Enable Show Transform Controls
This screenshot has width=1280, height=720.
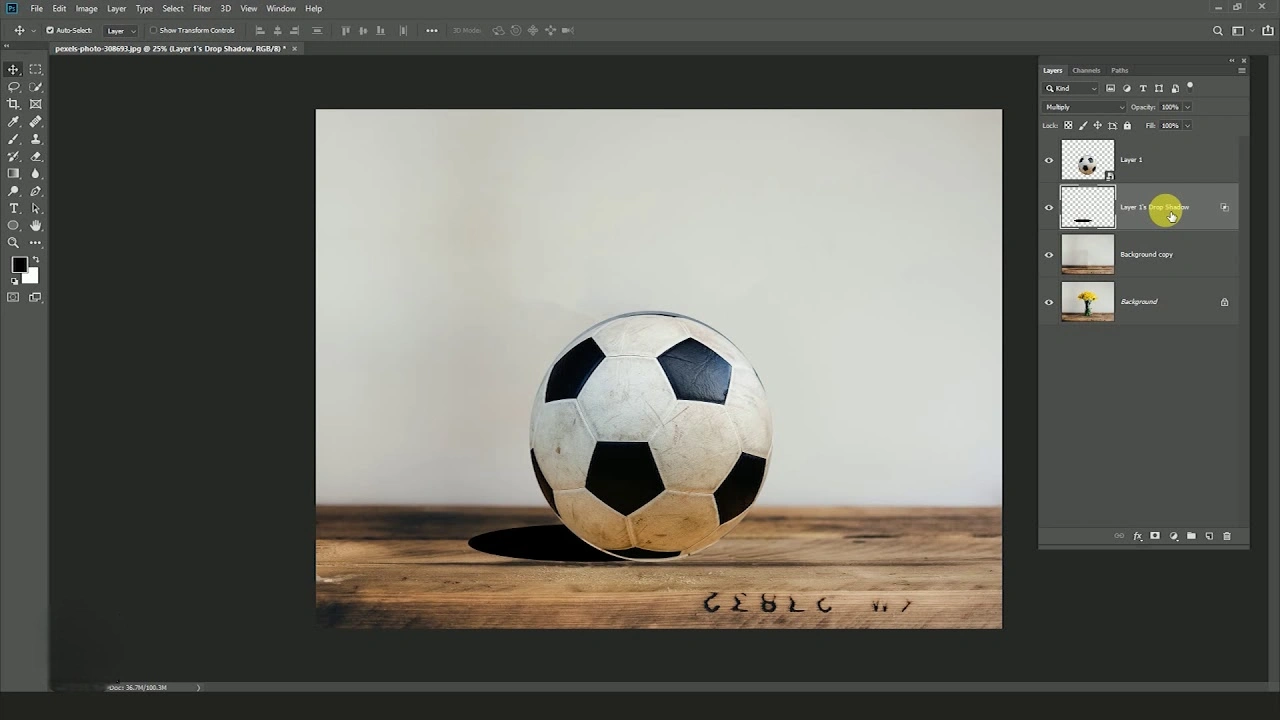coord(152,30)
